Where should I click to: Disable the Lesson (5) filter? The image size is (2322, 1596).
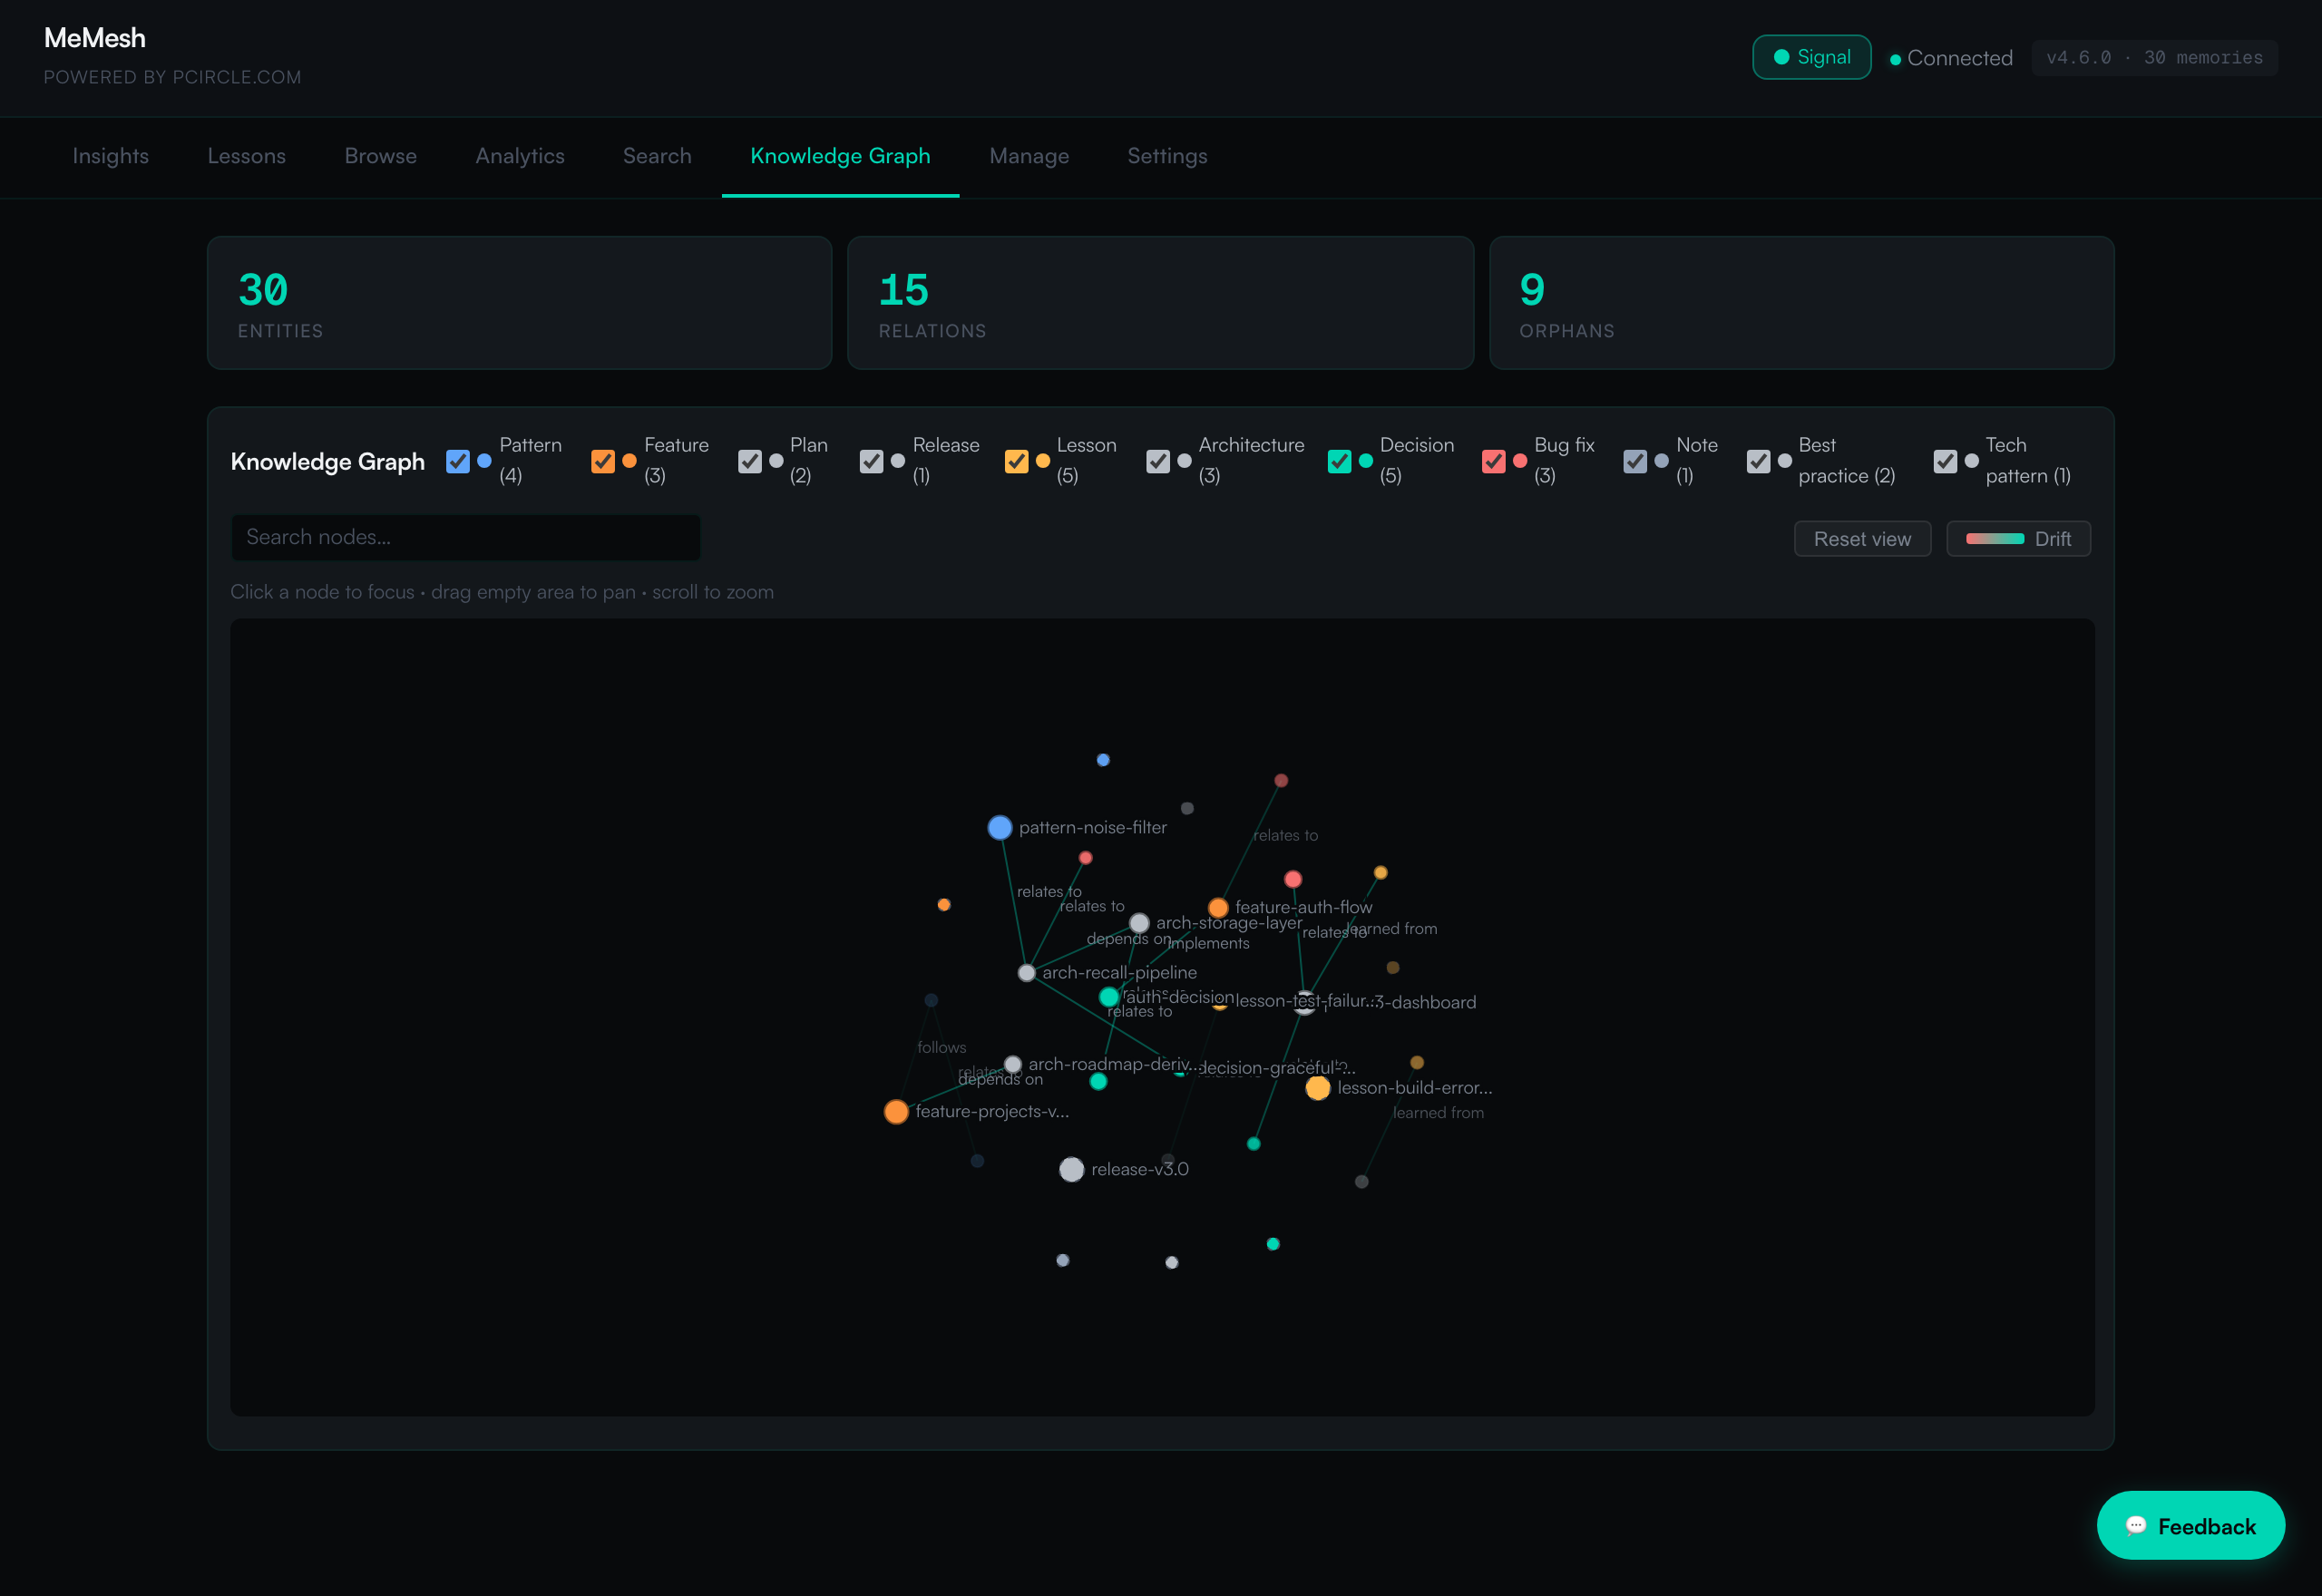[1017, 461]
